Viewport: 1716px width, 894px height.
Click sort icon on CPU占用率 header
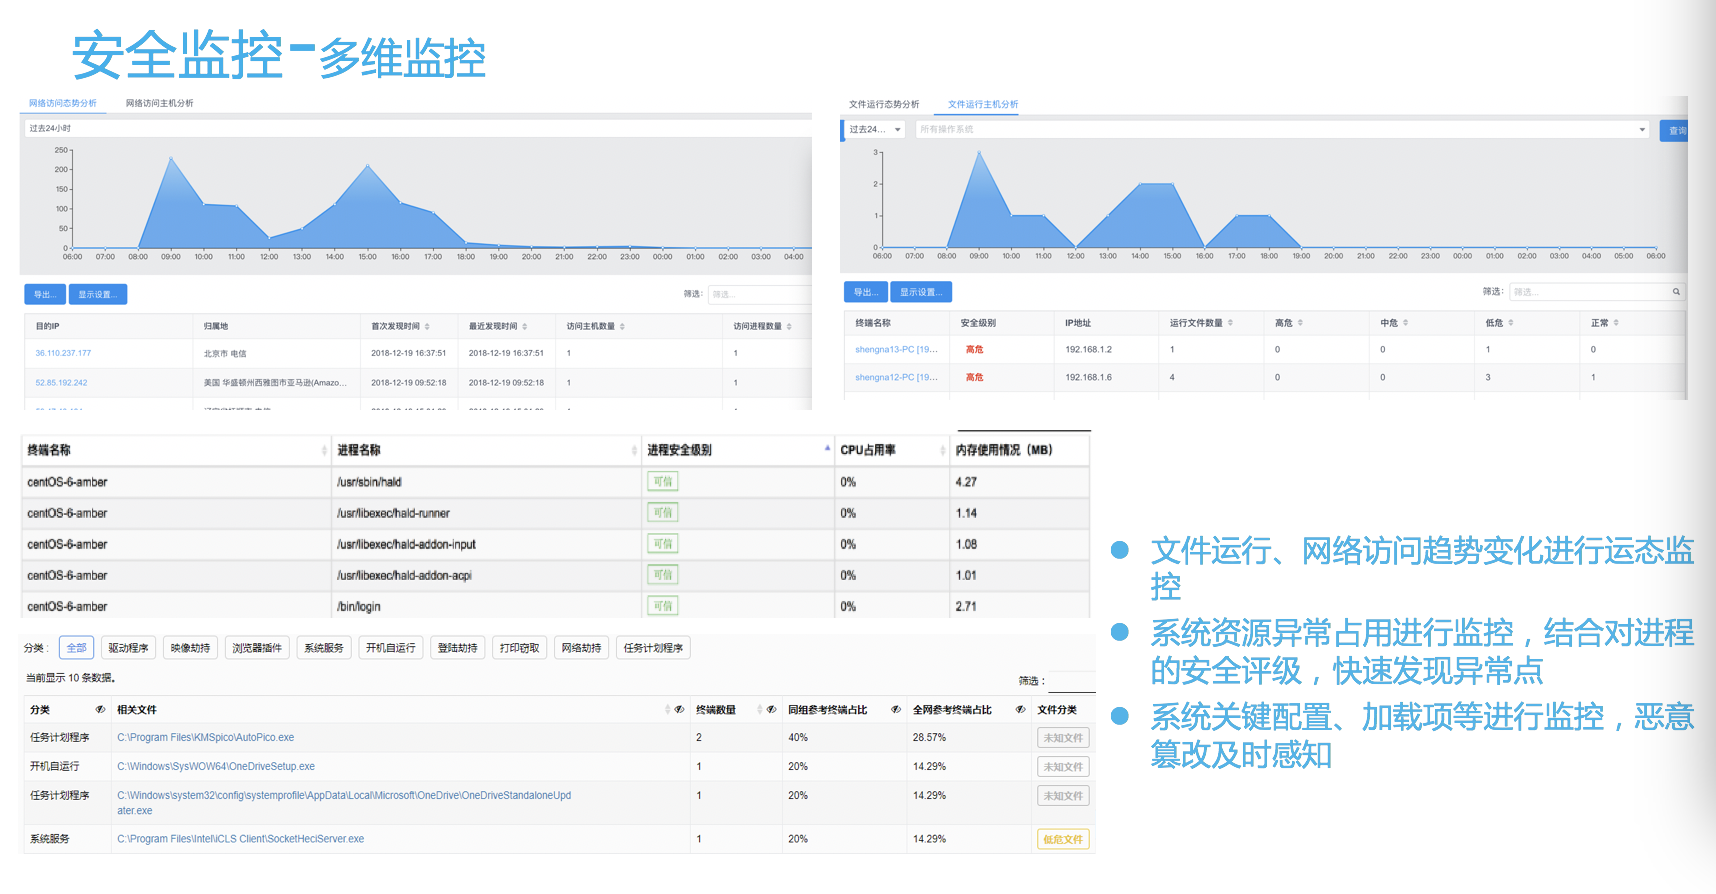(x=943, y=451)
